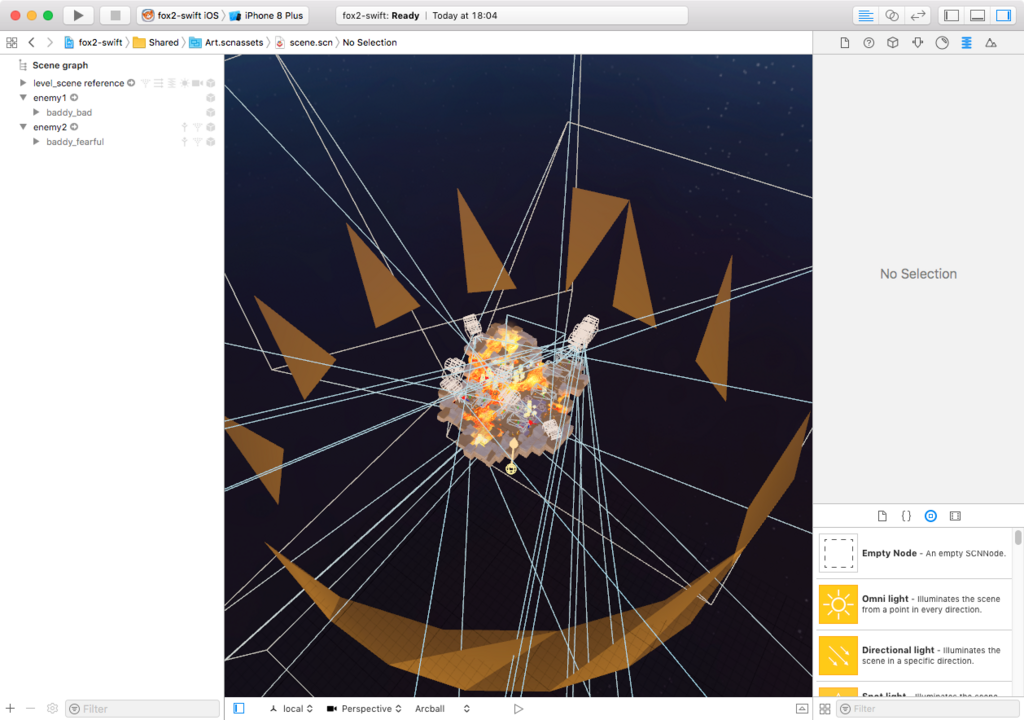Click the Scene graph header icon
This screenshot has width=1024, height=720.
pyautogui.click(x=23, y=65)
